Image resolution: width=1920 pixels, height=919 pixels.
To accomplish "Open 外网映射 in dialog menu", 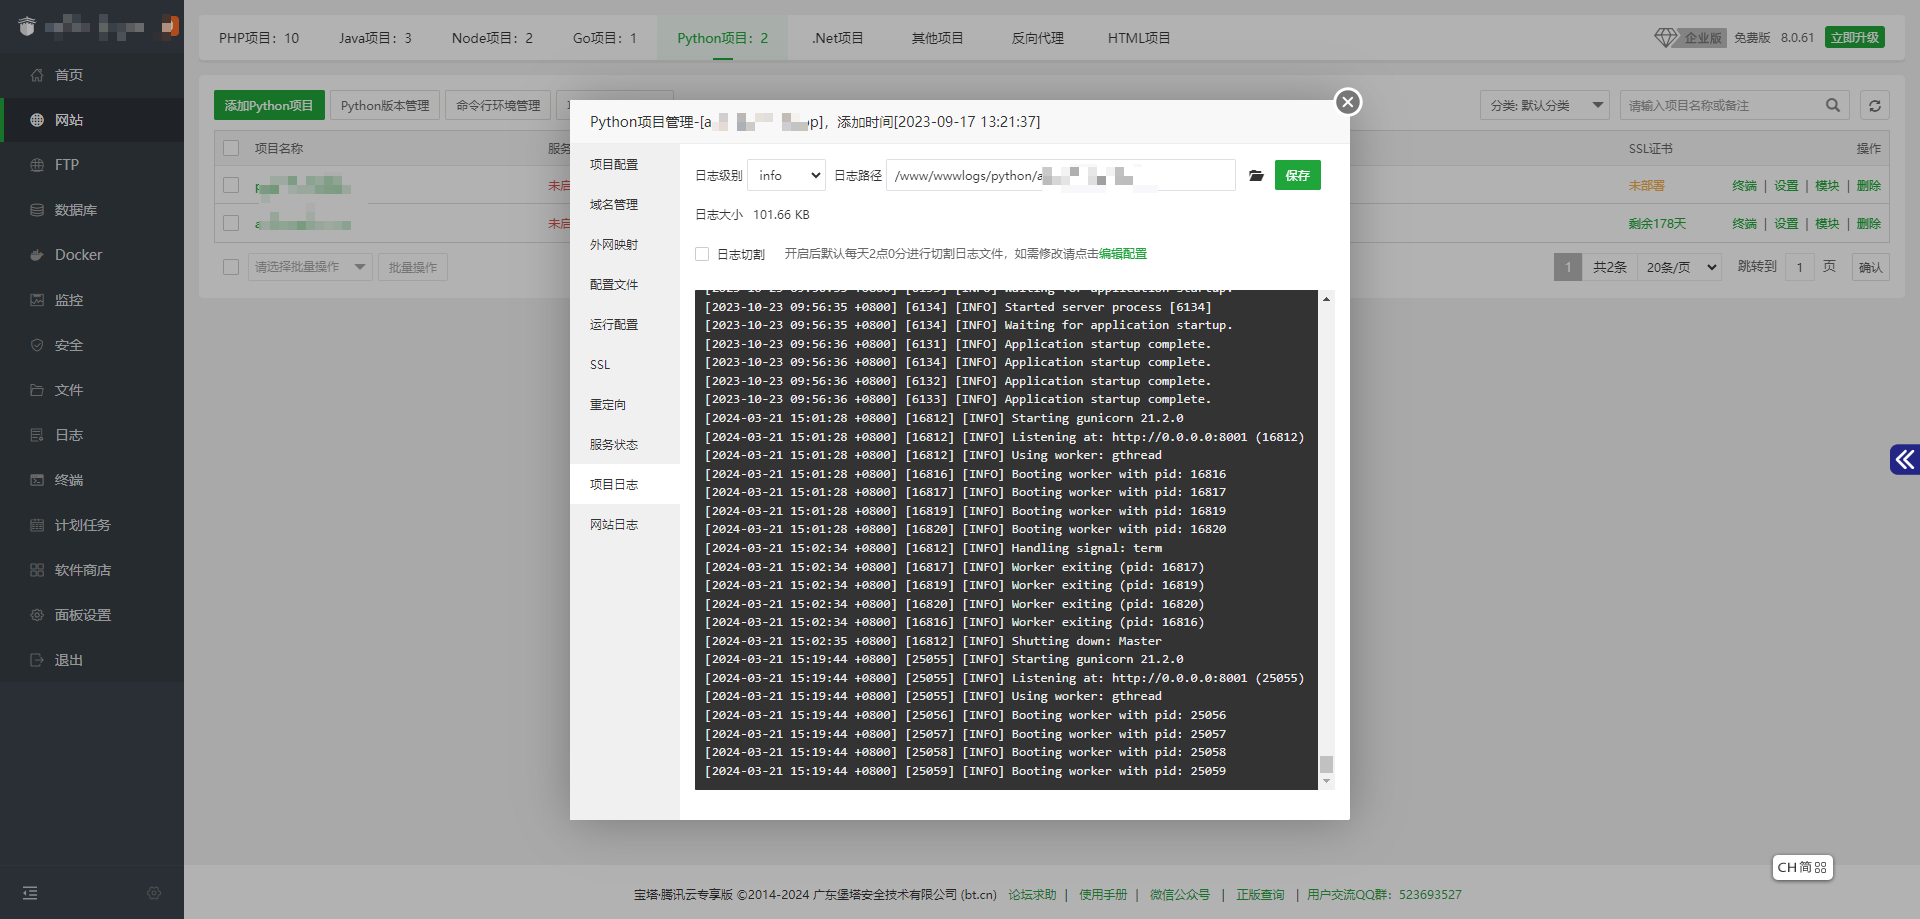I will click(625, 244).
